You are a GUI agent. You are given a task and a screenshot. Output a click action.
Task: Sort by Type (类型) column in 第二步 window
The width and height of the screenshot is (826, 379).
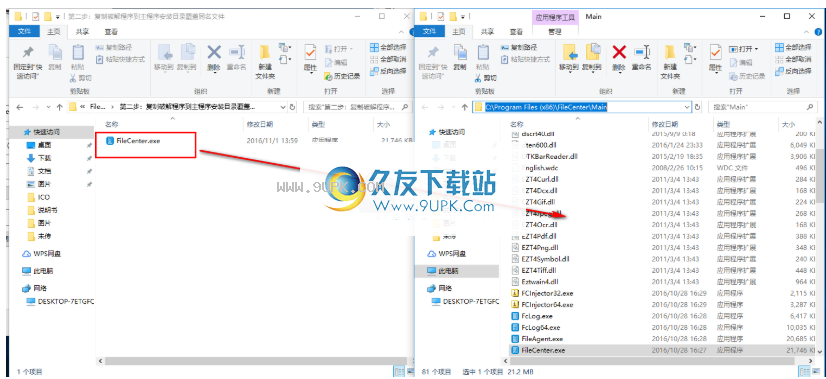point(319,124)
